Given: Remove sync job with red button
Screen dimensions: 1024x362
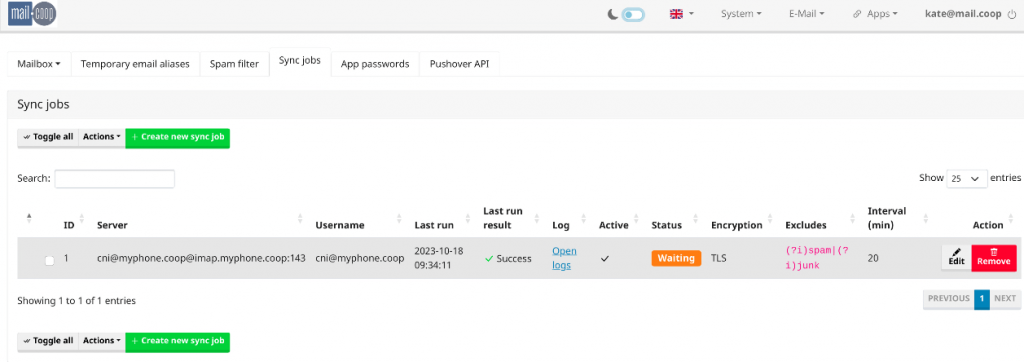Looking at the screenshot, I should tap(994, 256).
